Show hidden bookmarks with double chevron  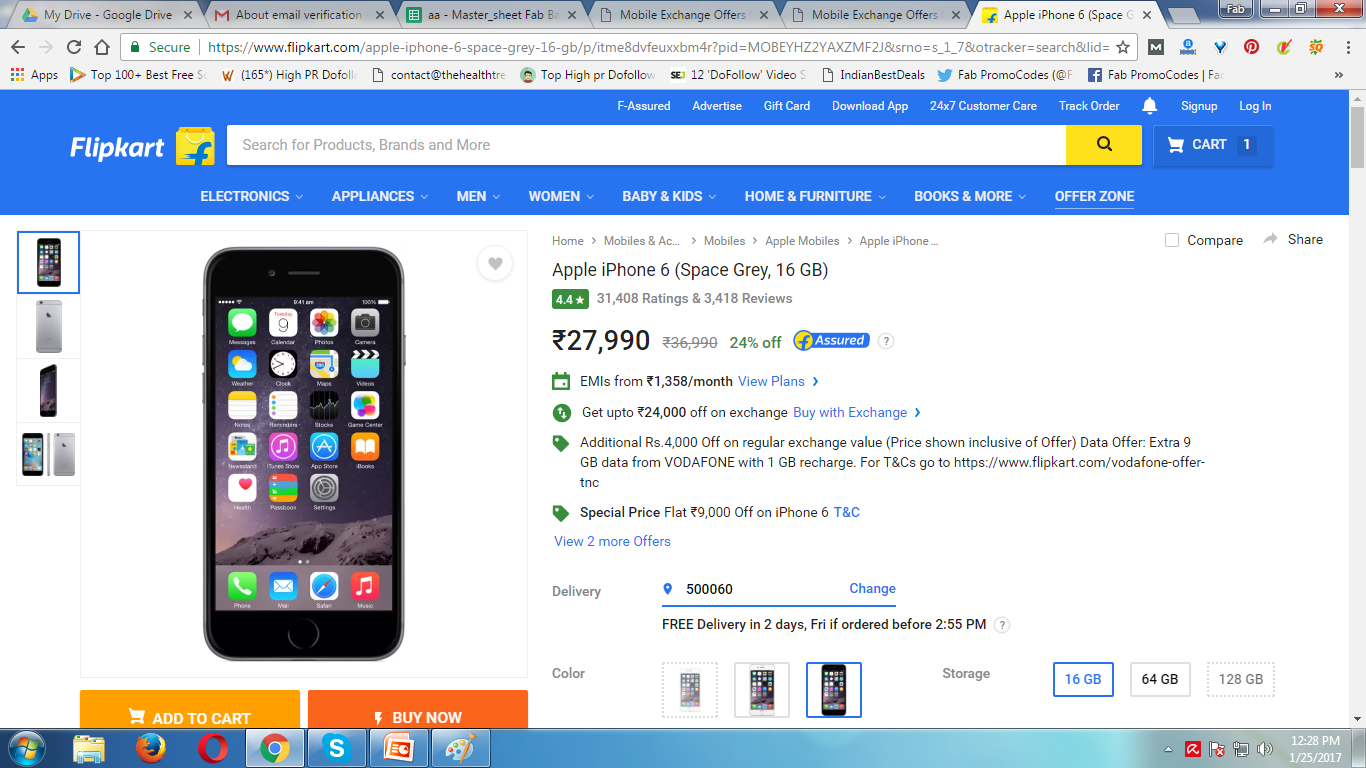[1339, 75]
